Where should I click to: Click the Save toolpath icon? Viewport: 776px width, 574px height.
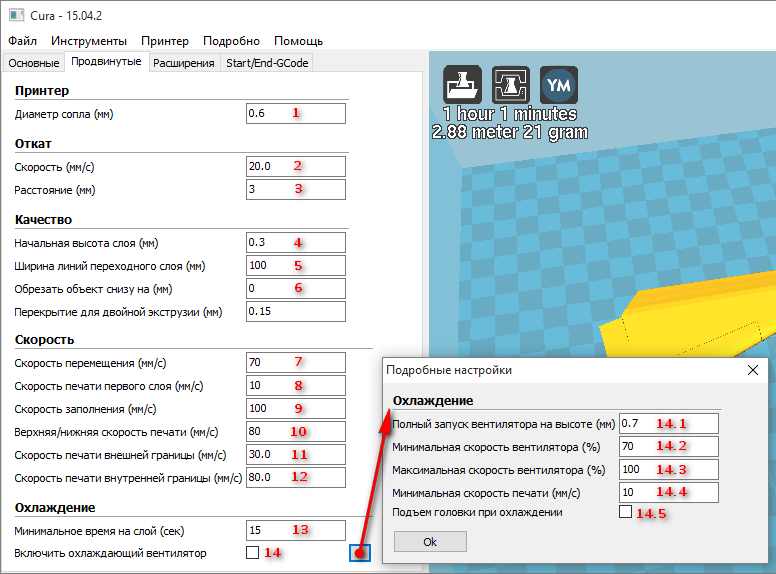511,84
